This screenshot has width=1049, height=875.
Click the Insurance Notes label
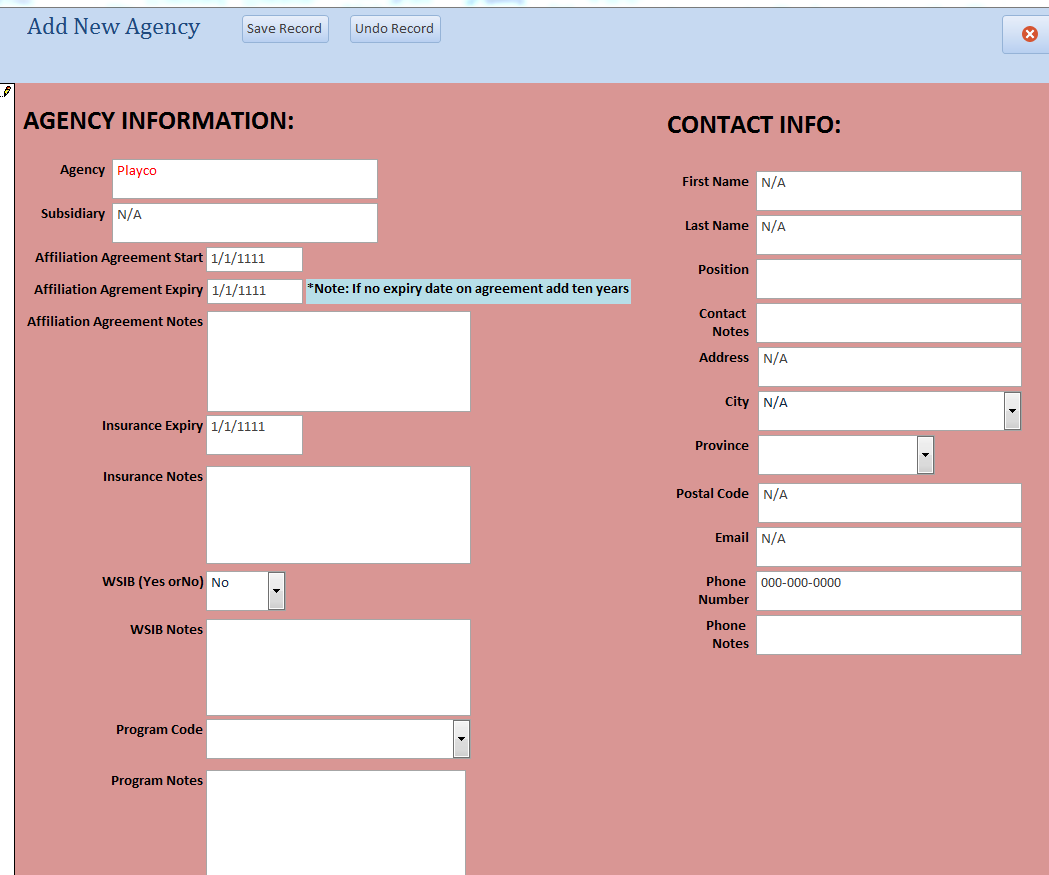[x=153, y=477]
